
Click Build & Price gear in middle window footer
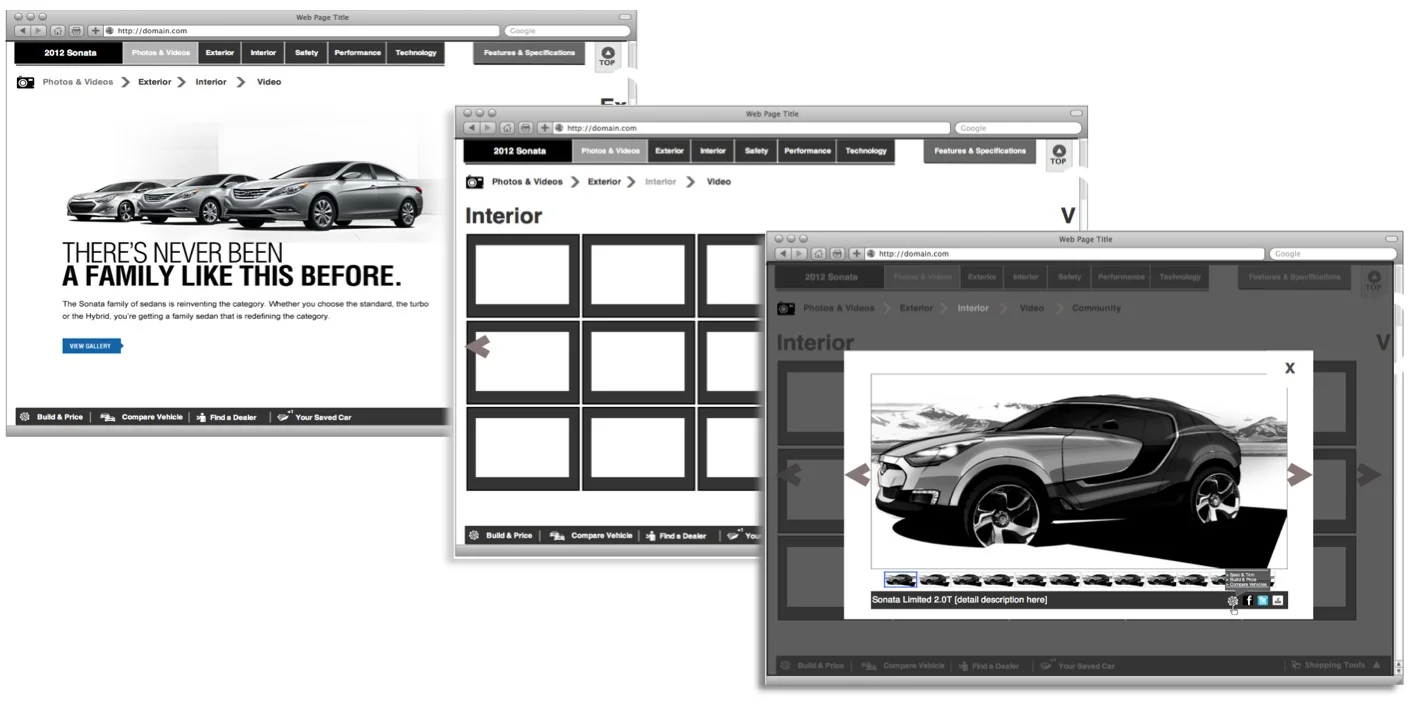pos(474,535)
